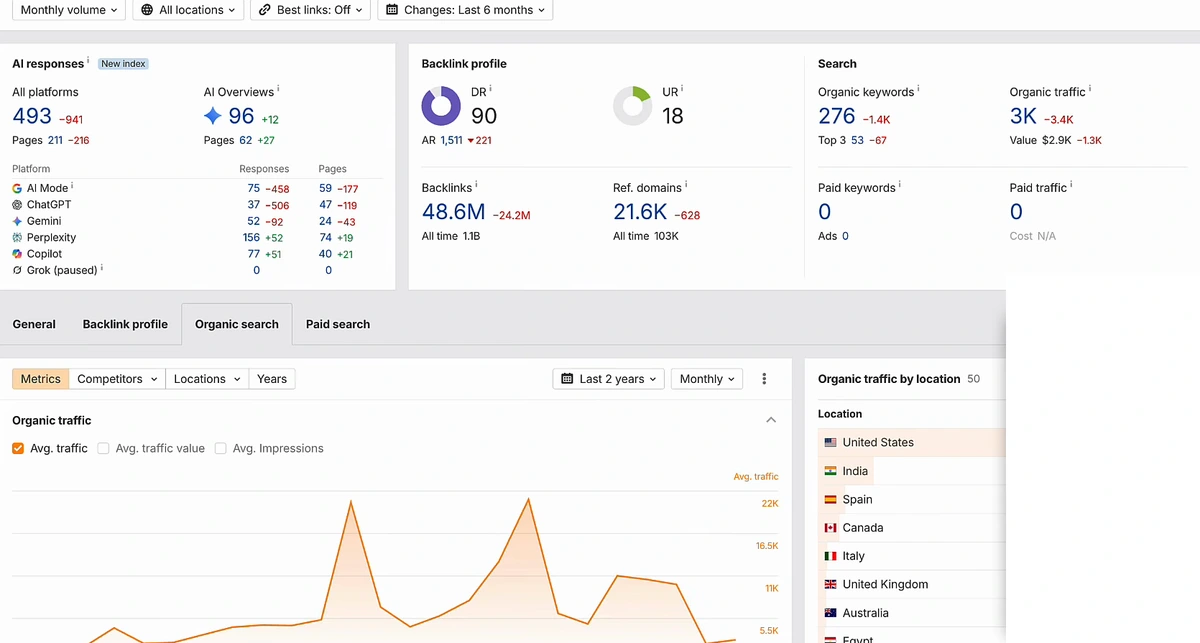Uncheck the Avg. traffic checkbox

click(x=18, y=448)
